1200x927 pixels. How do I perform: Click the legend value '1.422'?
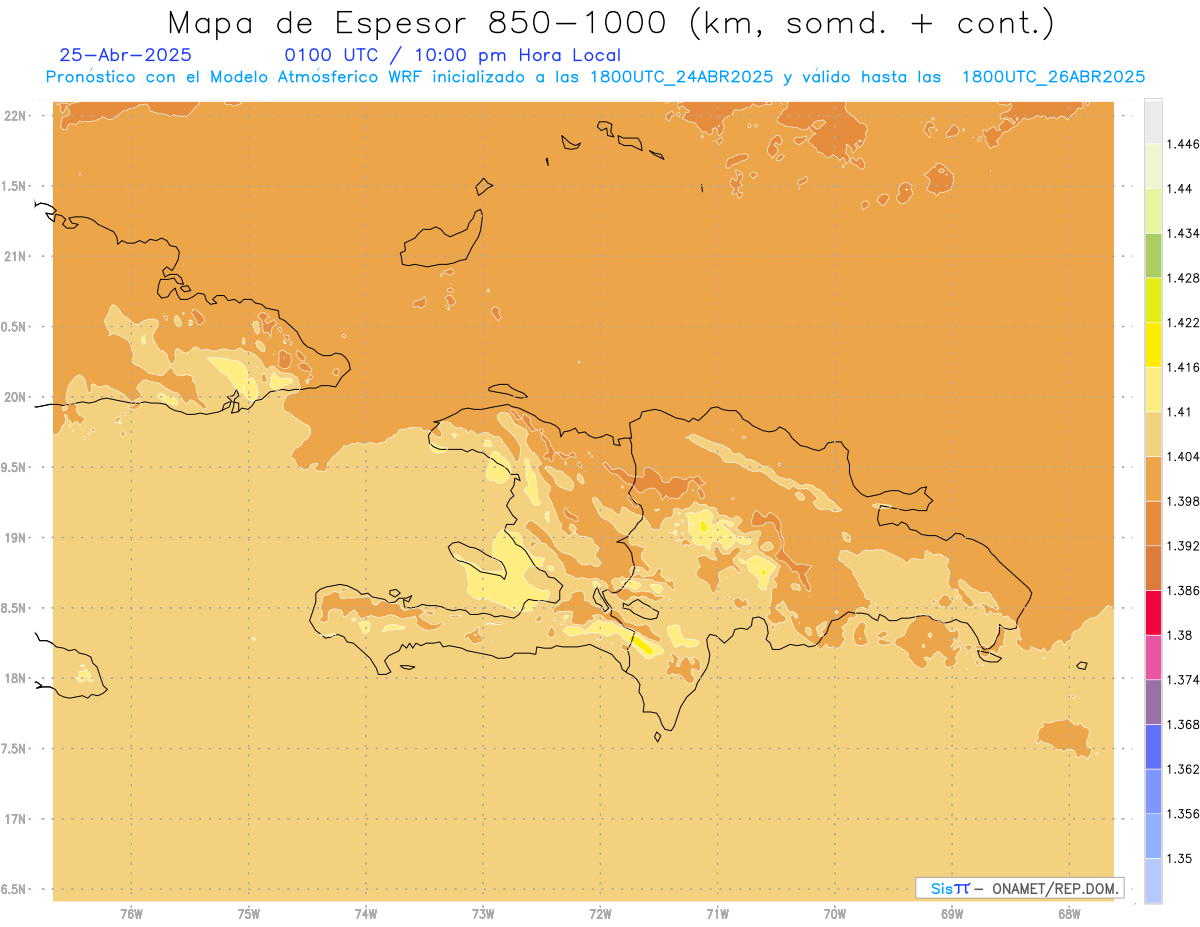(x=1182, y=323)
